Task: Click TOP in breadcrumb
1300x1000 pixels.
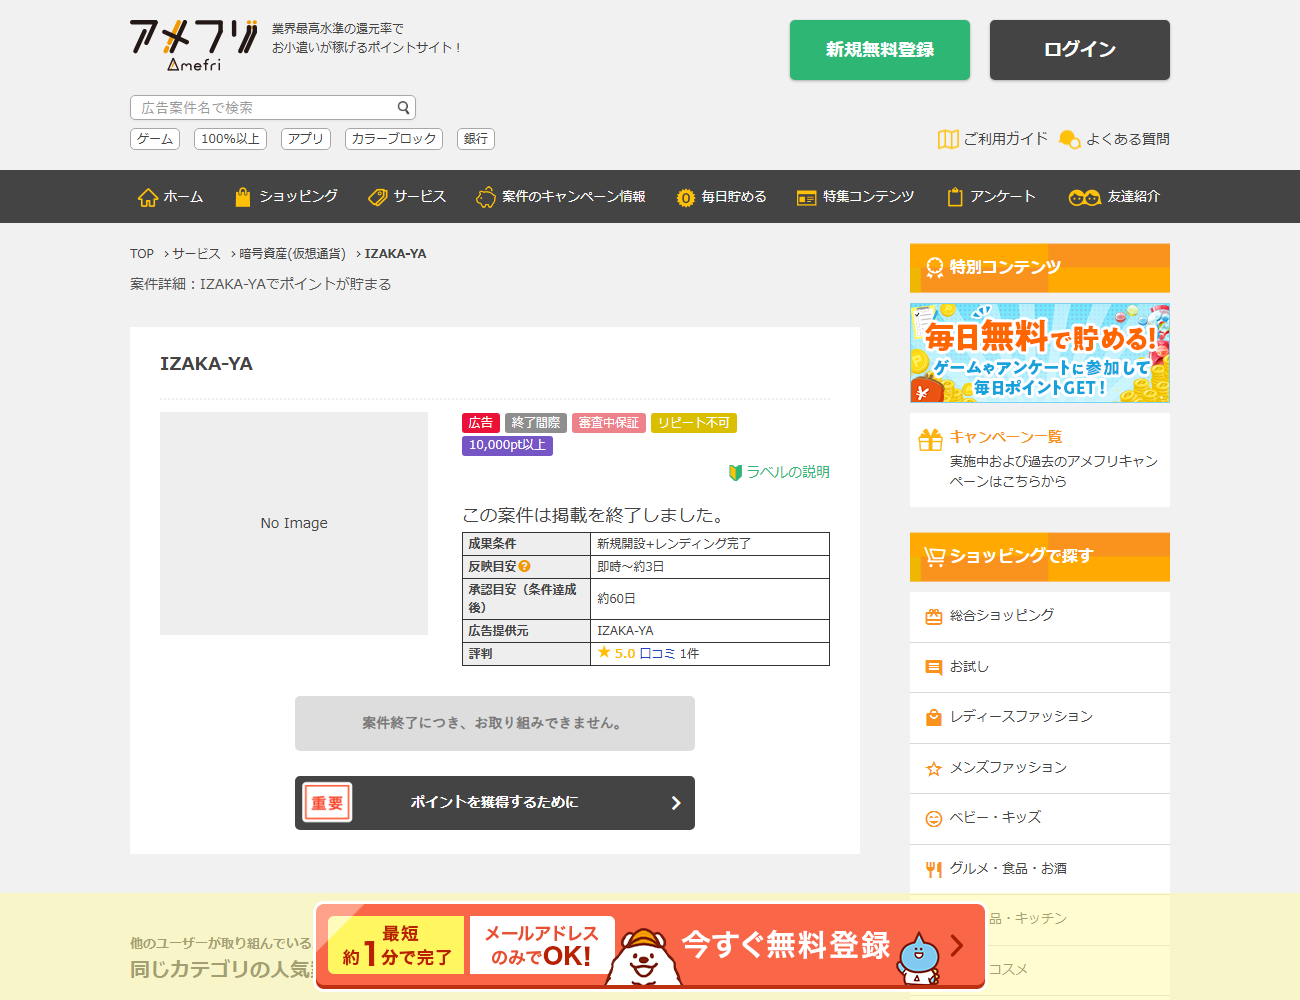Action: tap(142, 254)
